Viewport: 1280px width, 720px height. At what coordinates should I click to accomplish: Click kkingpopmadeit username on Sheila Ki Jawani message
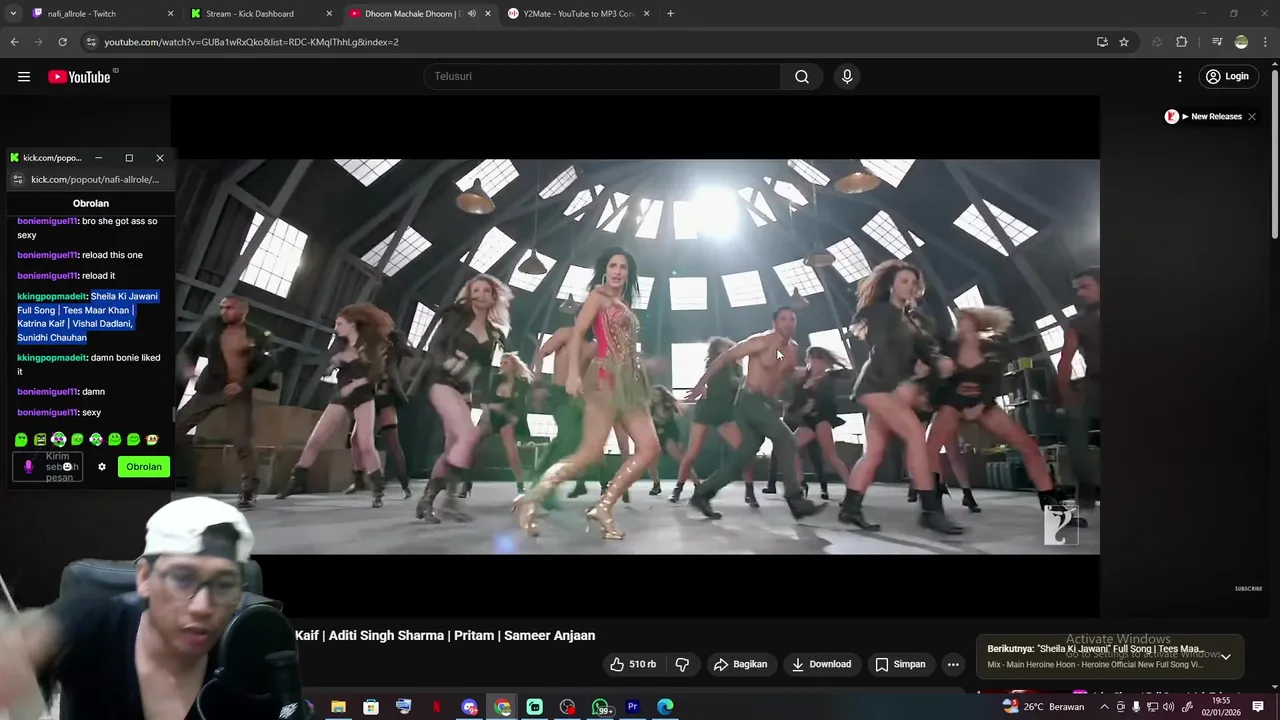52,297
